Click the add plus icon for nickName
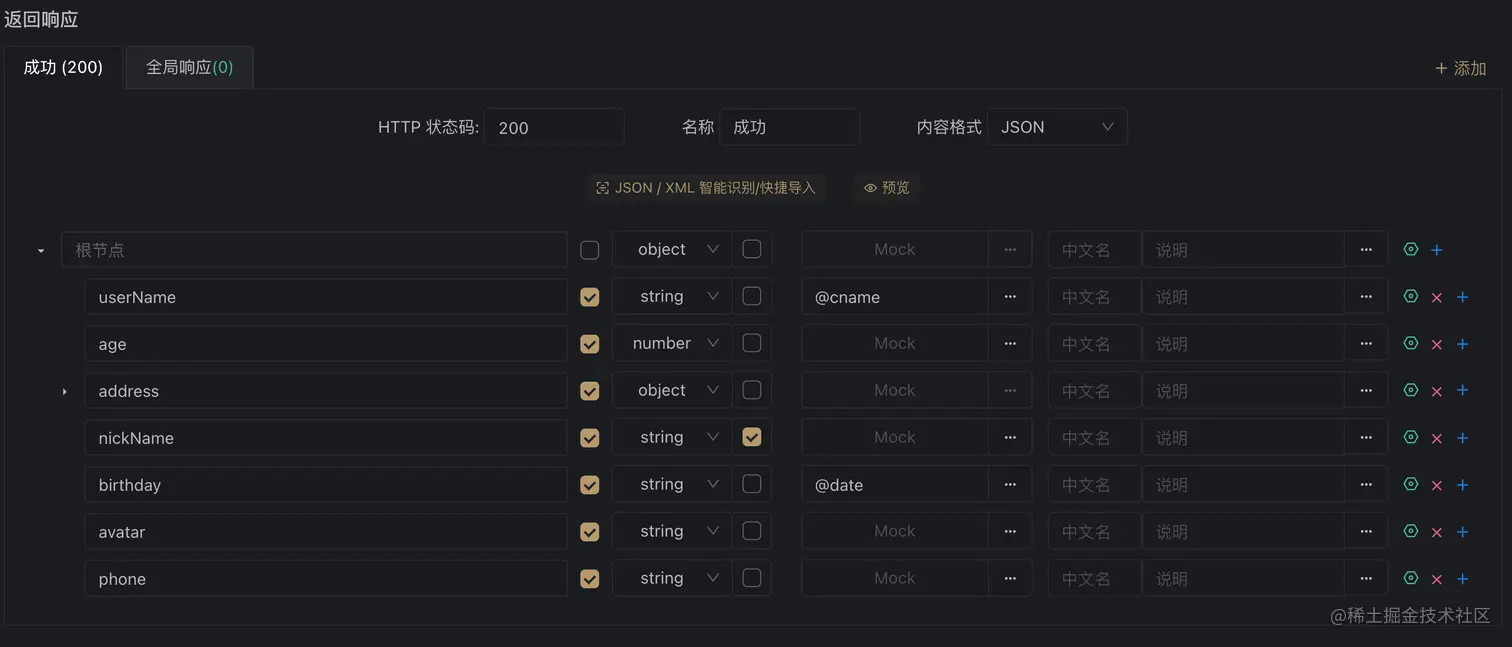 point(1462,438)
